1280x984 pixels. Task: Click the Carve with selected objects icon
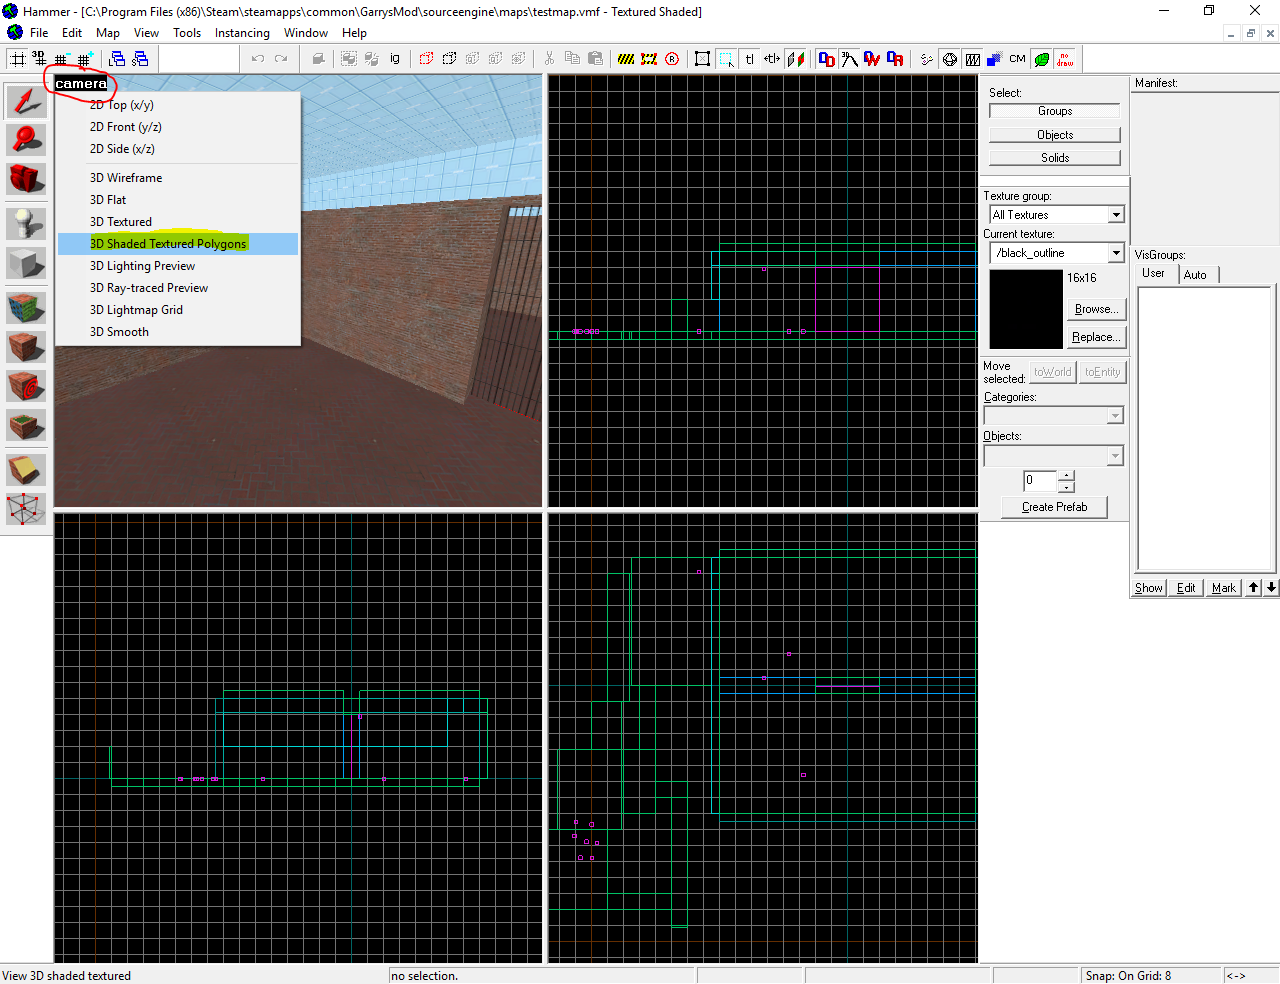tap(318, 59)
